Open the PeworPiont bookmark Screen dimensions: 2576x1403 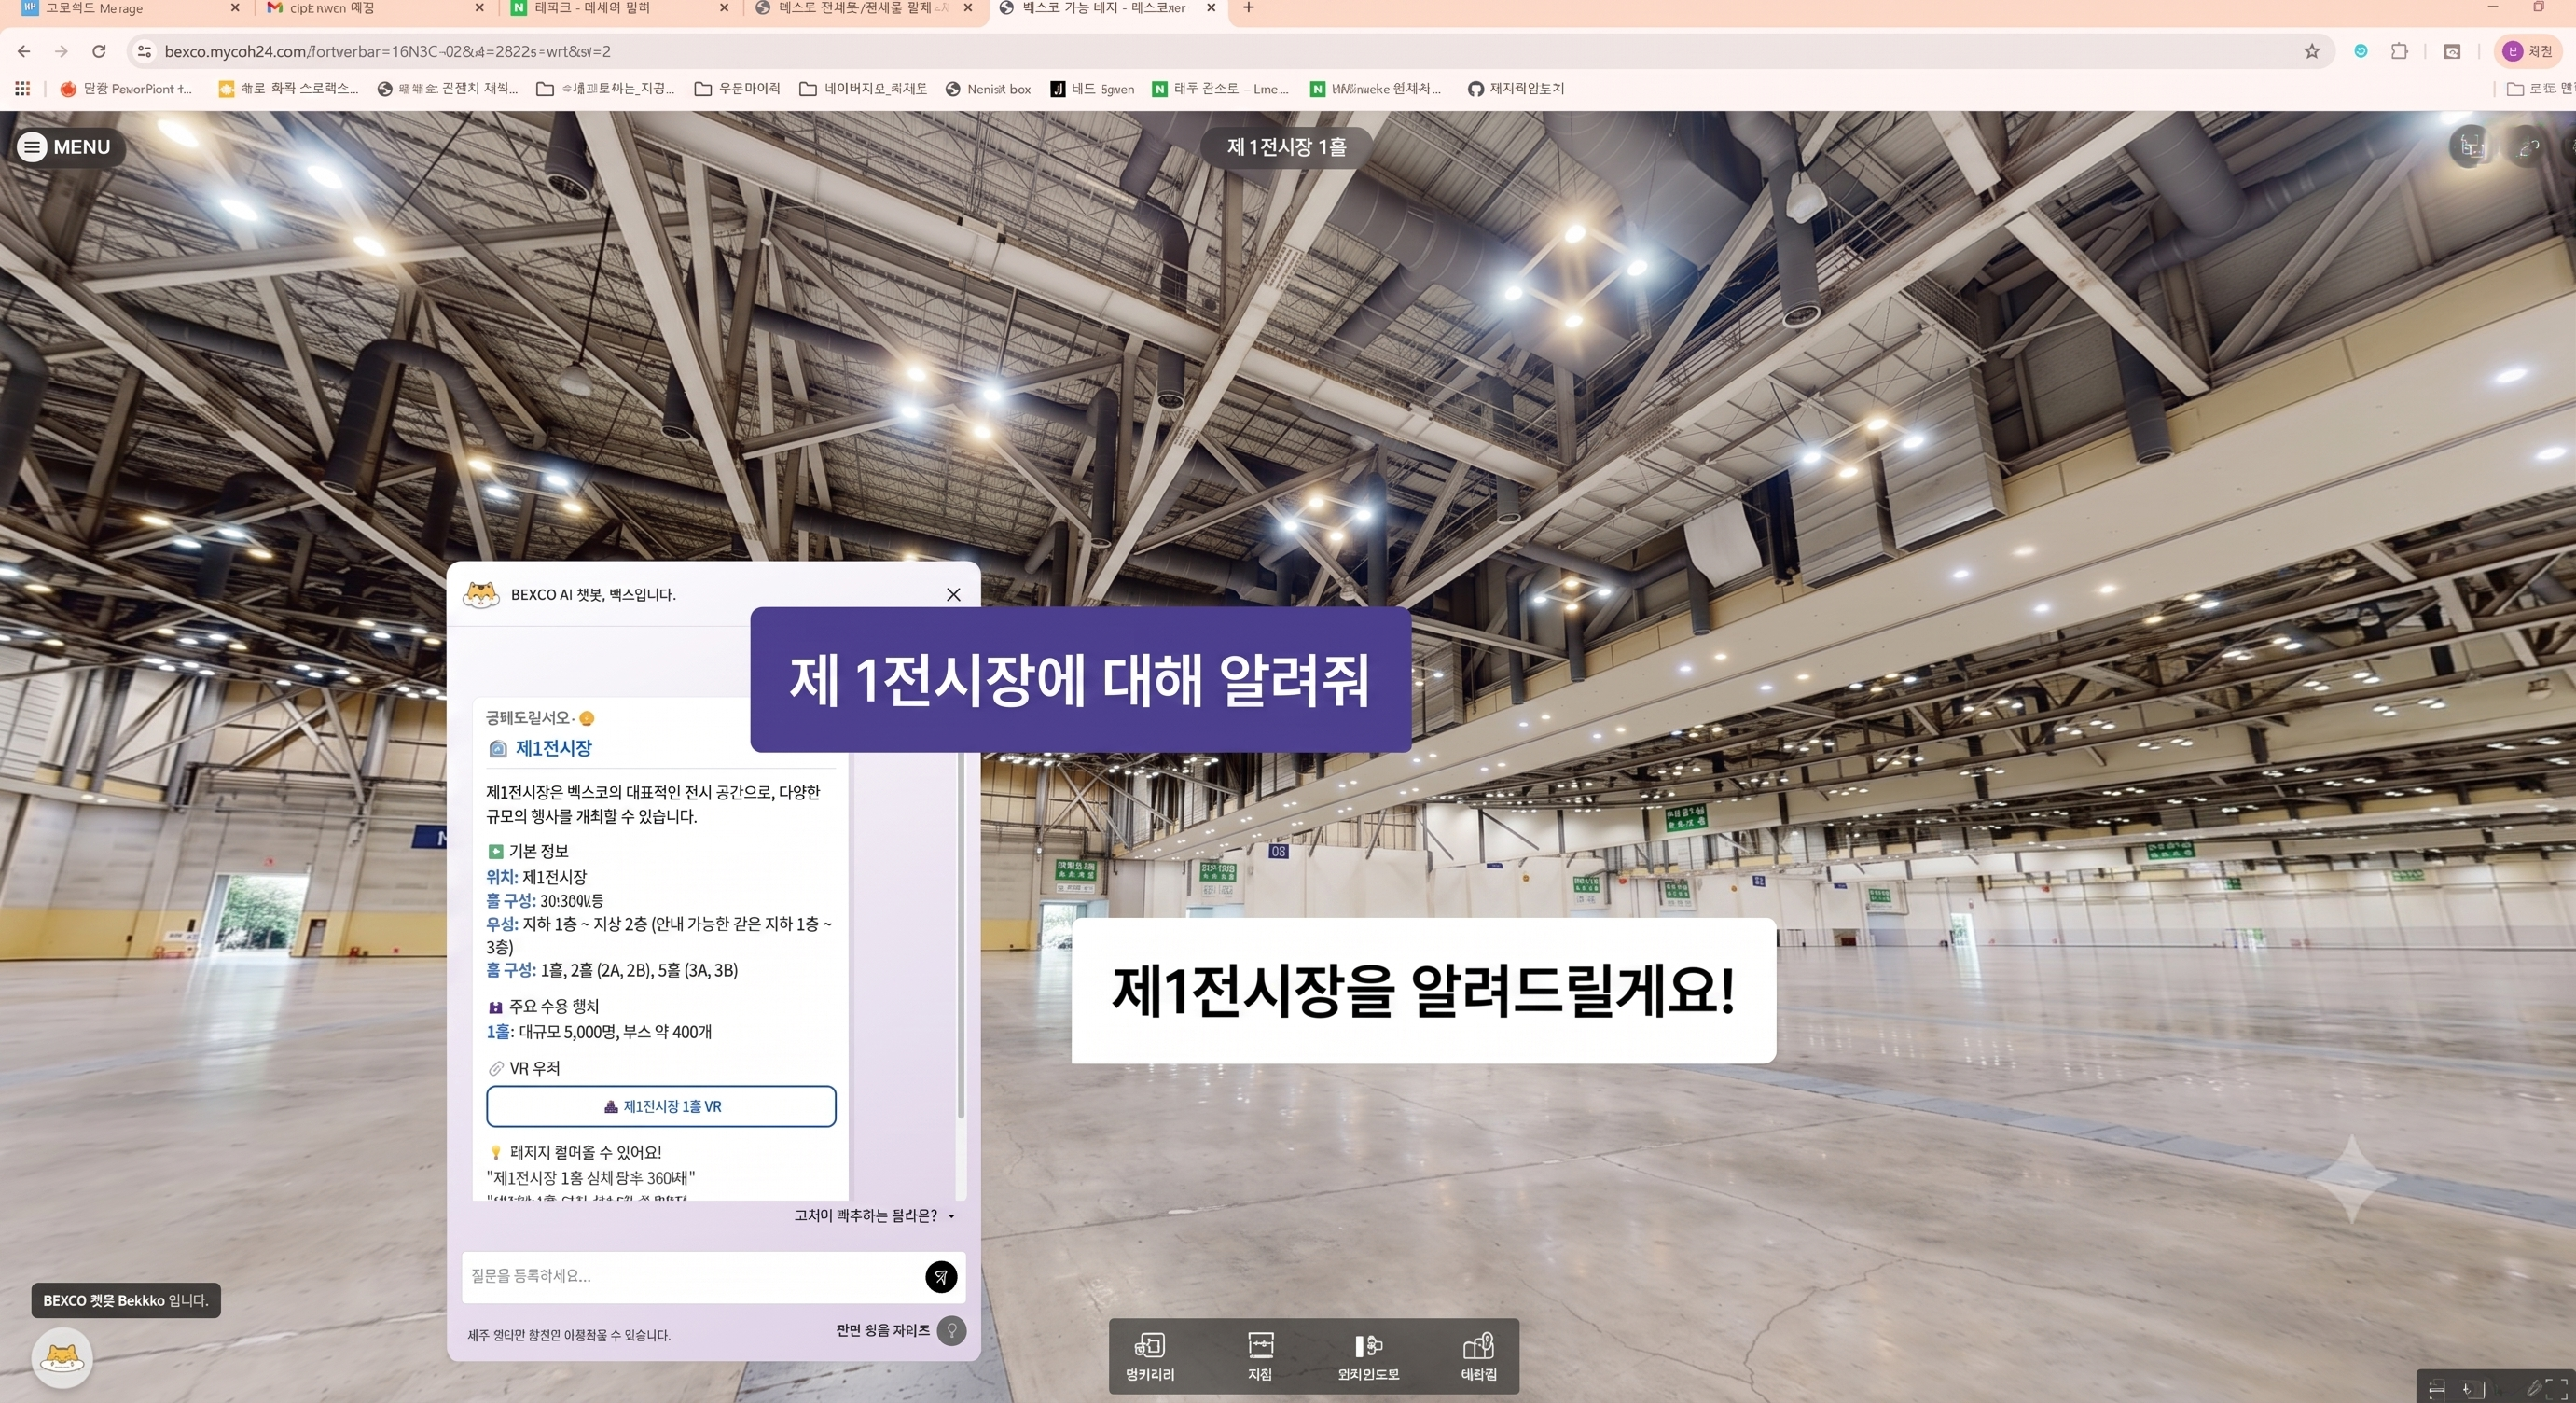click(x=126, y=89)
